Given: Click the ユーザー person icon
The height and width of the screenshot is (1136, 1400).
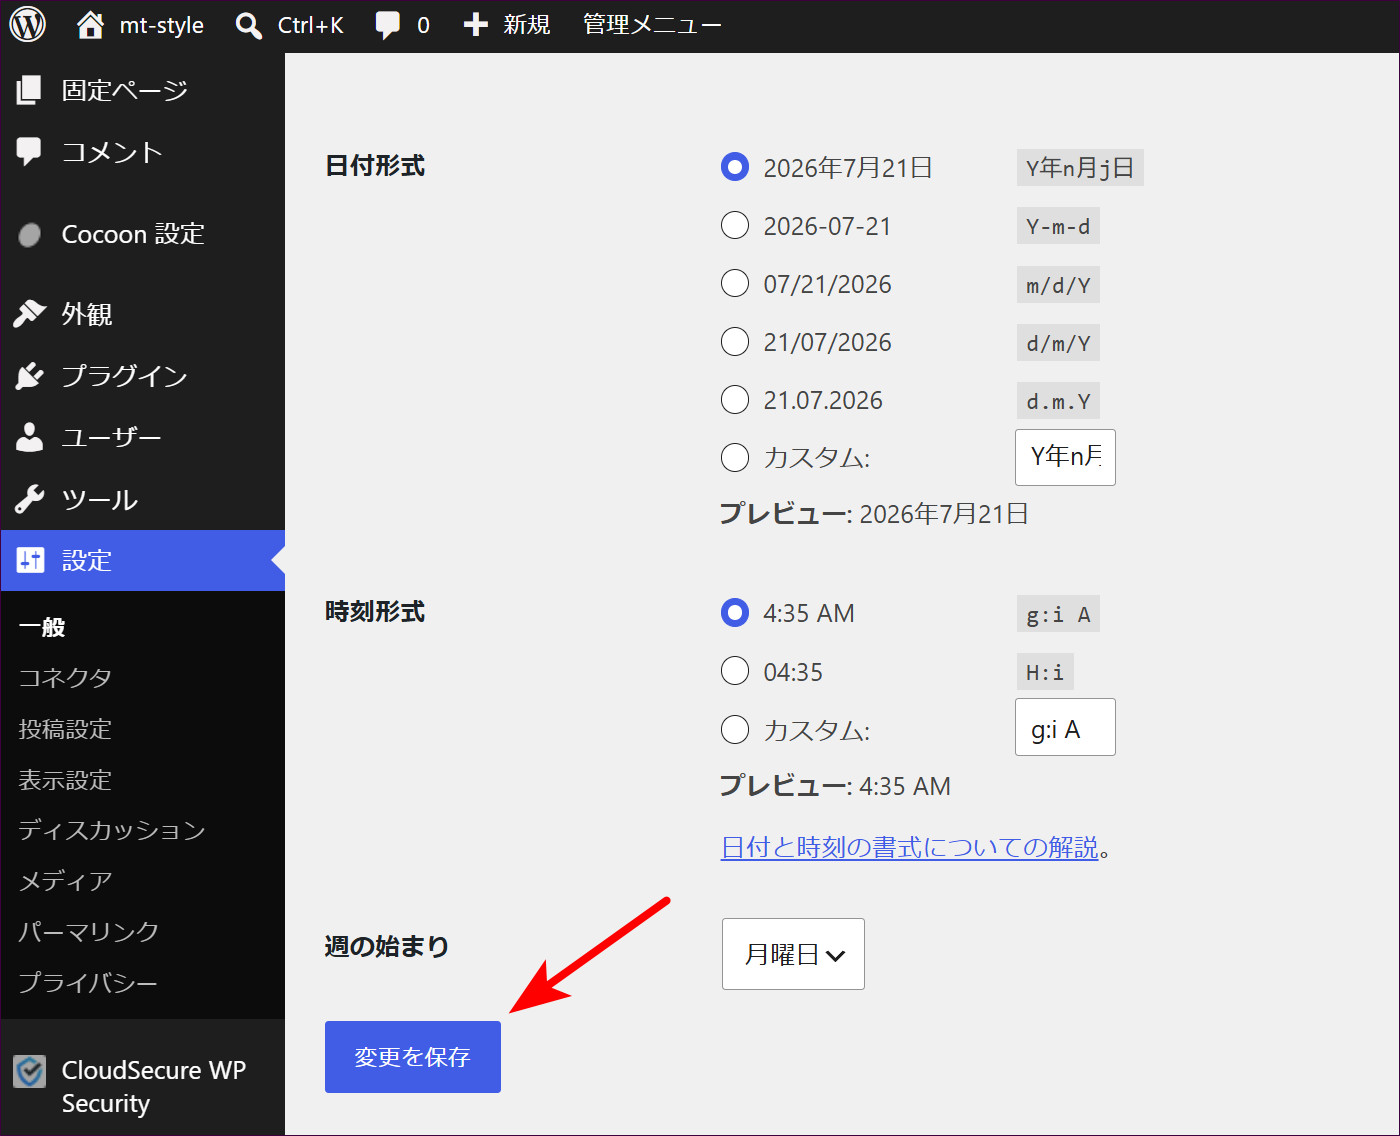Looking at the screenshot, I should [x=30, y=437].
